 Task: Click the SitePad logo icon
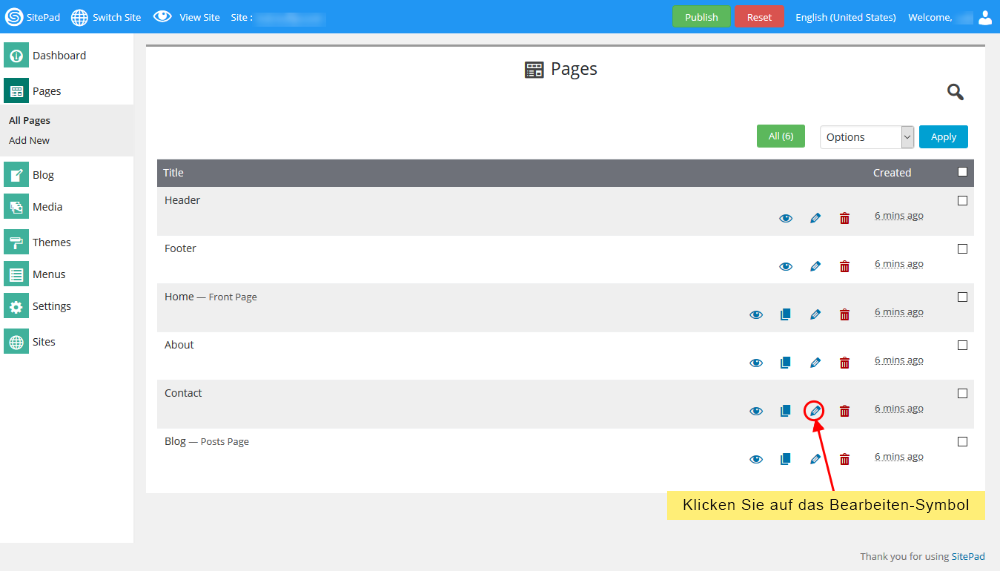click(x=13, y=17)
